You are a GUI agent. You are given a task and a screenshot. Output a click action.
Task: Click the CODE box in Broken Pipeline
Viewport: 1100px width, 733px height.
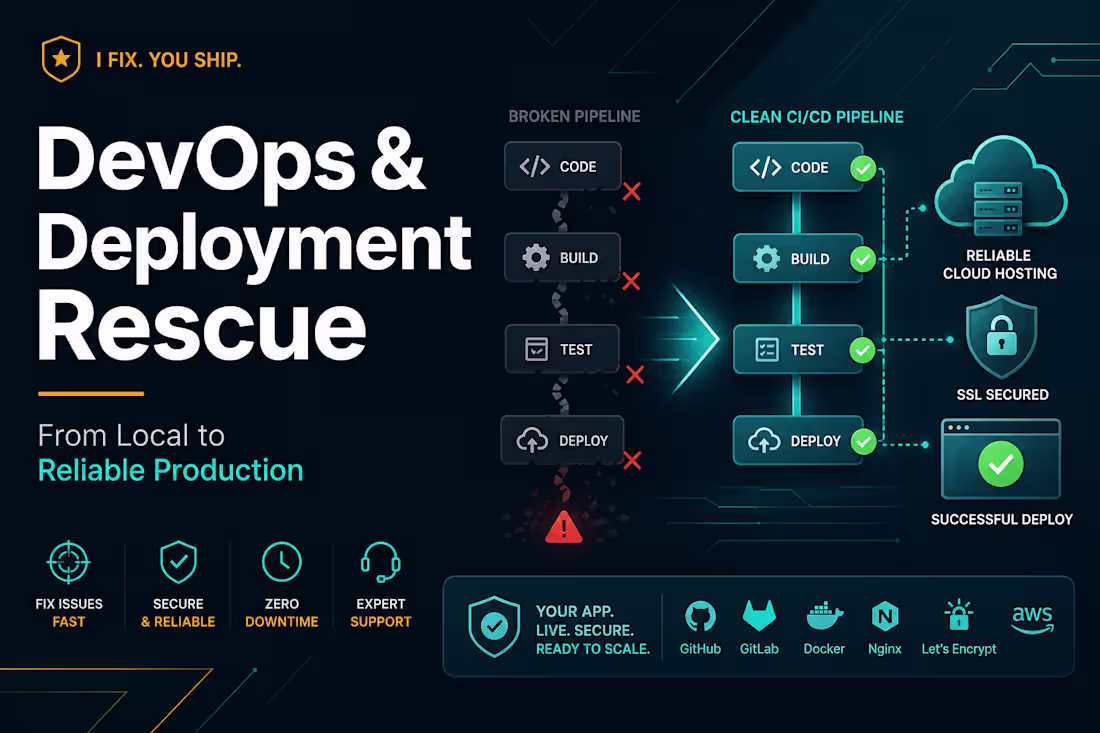tap(563, 166)
